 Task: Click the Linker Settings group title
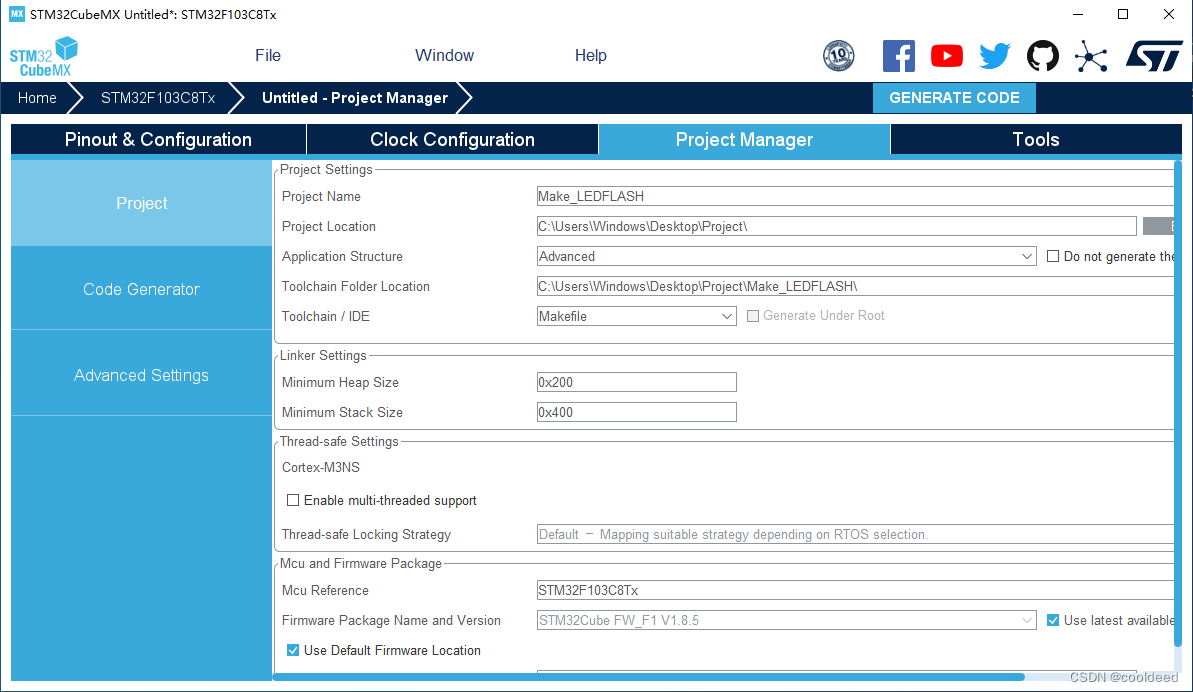(323, 356)
